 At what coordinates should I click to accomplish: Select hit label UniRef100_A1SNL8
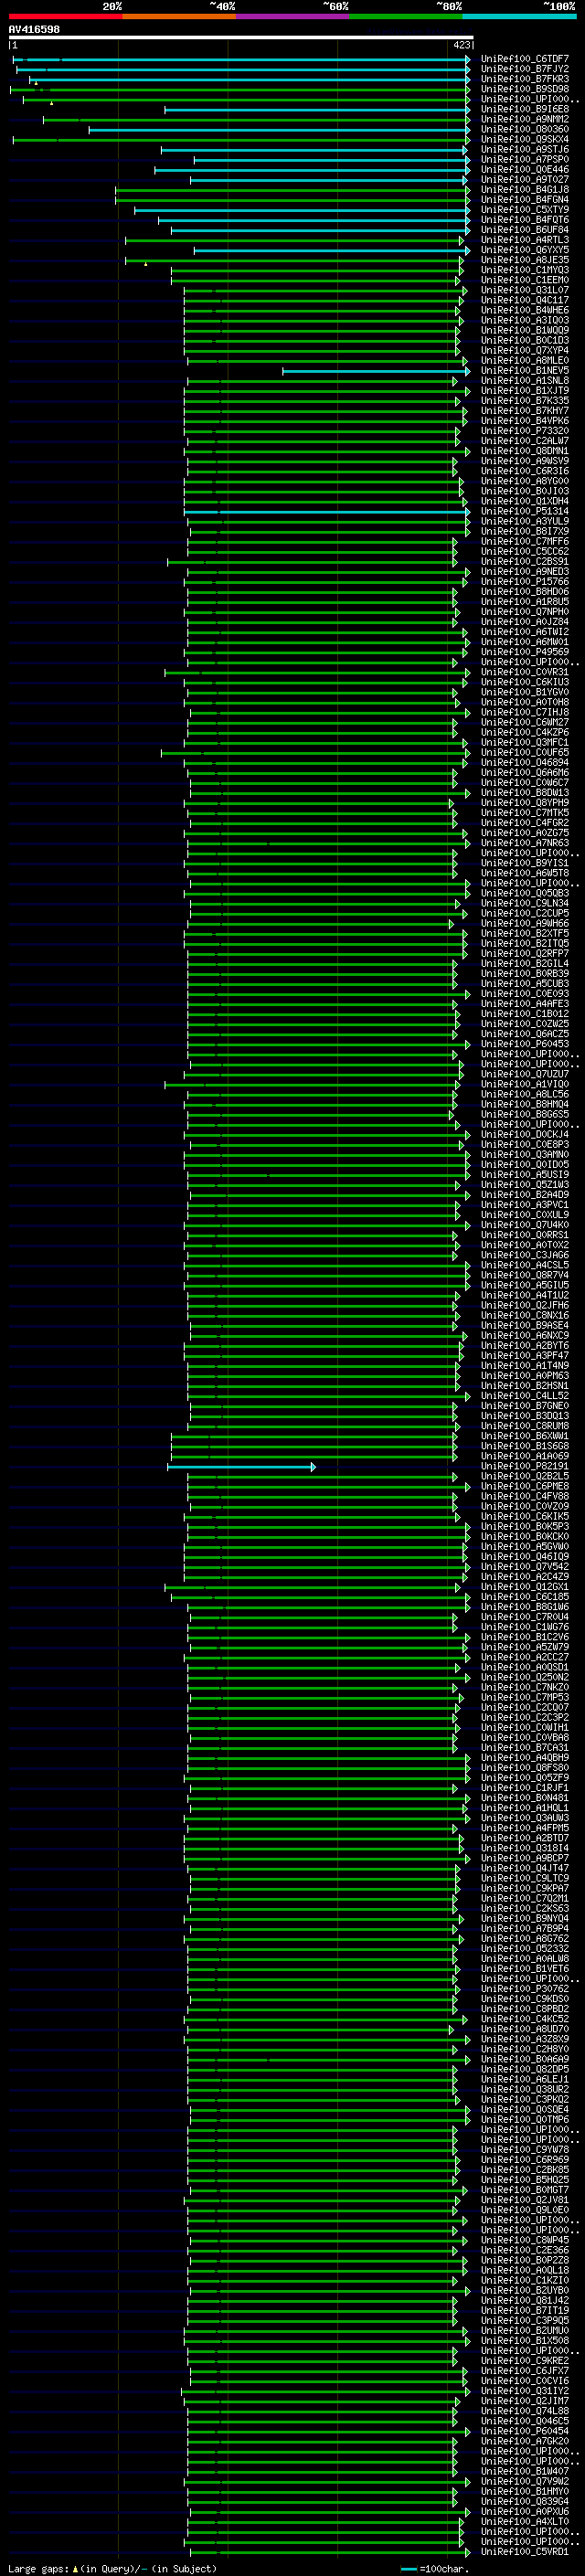click(x=525, y=381)
